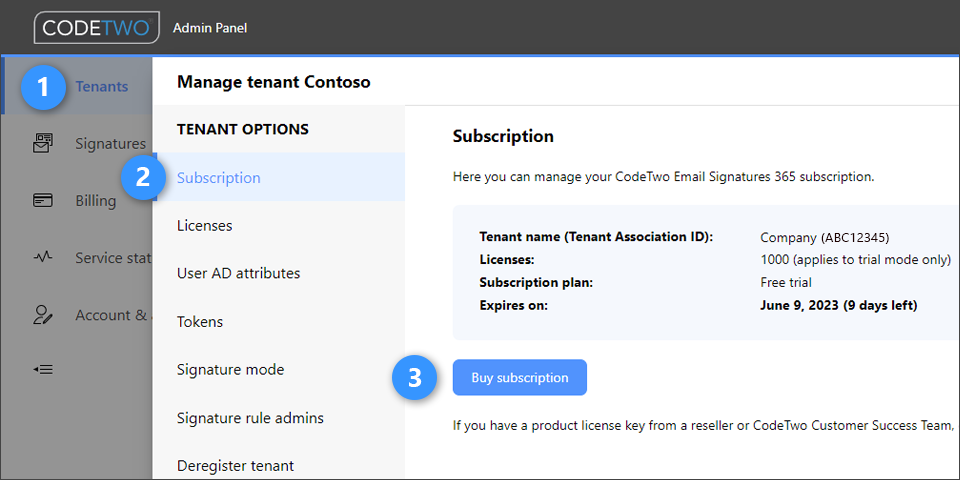Open the Signature mode option
Image resolution: width=960 pixels, height=480 pixels.
pos(230,370)
